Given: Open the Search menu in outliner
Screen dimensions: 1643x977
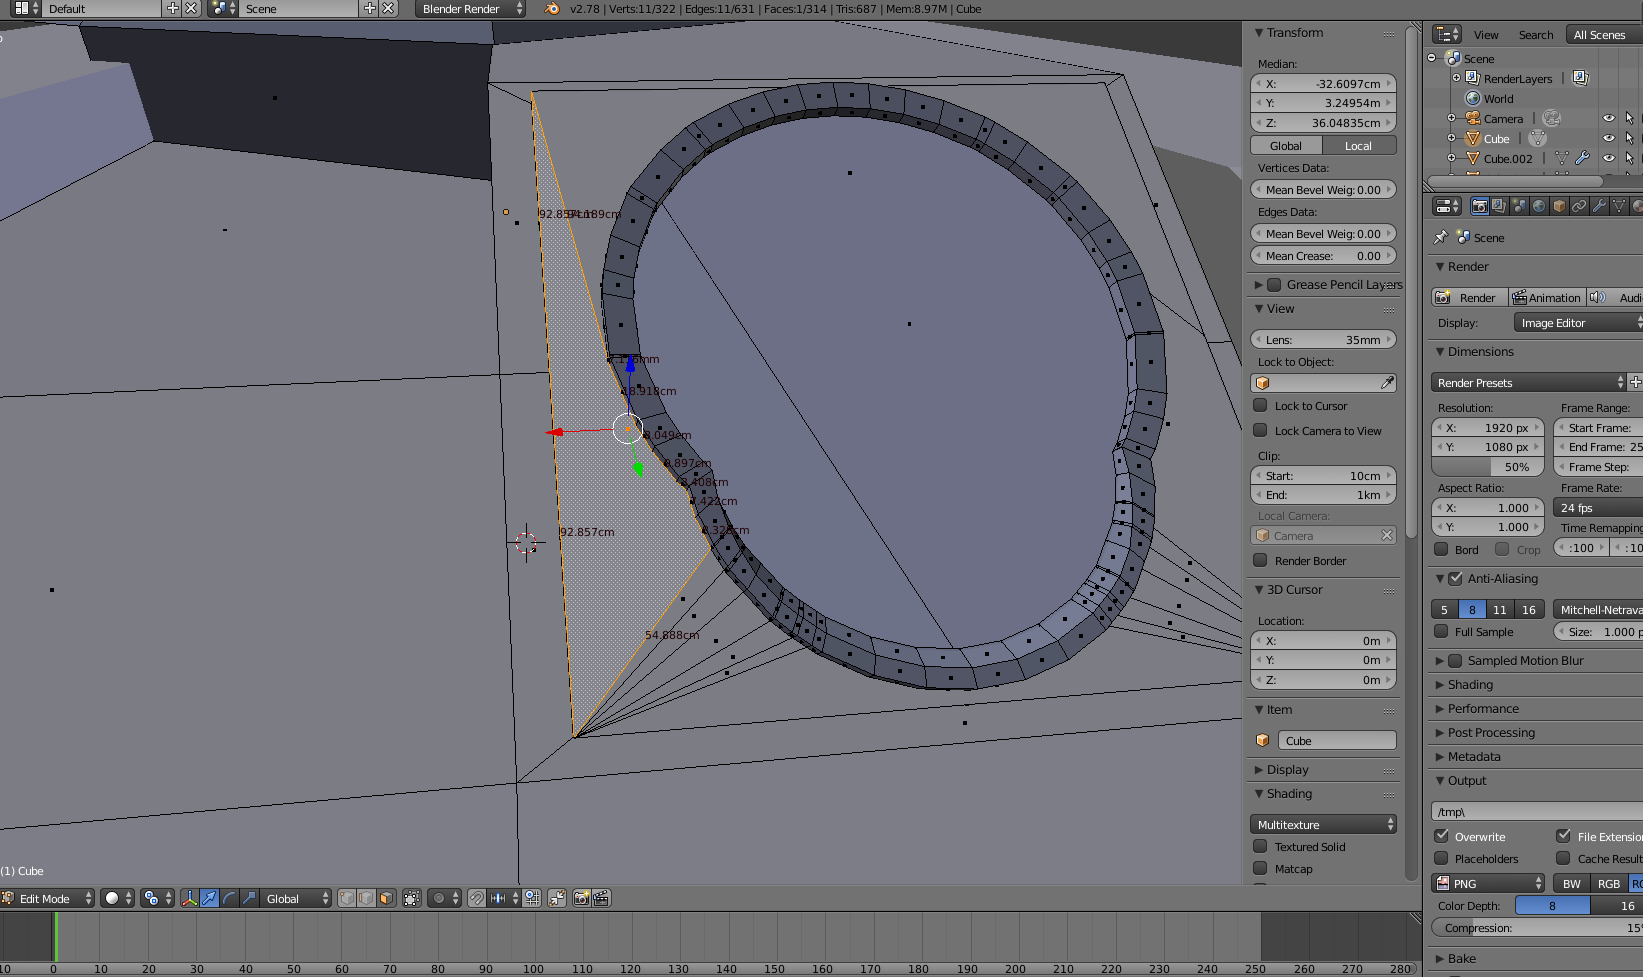Looking at the screenshot, I should coord(1535,35).
